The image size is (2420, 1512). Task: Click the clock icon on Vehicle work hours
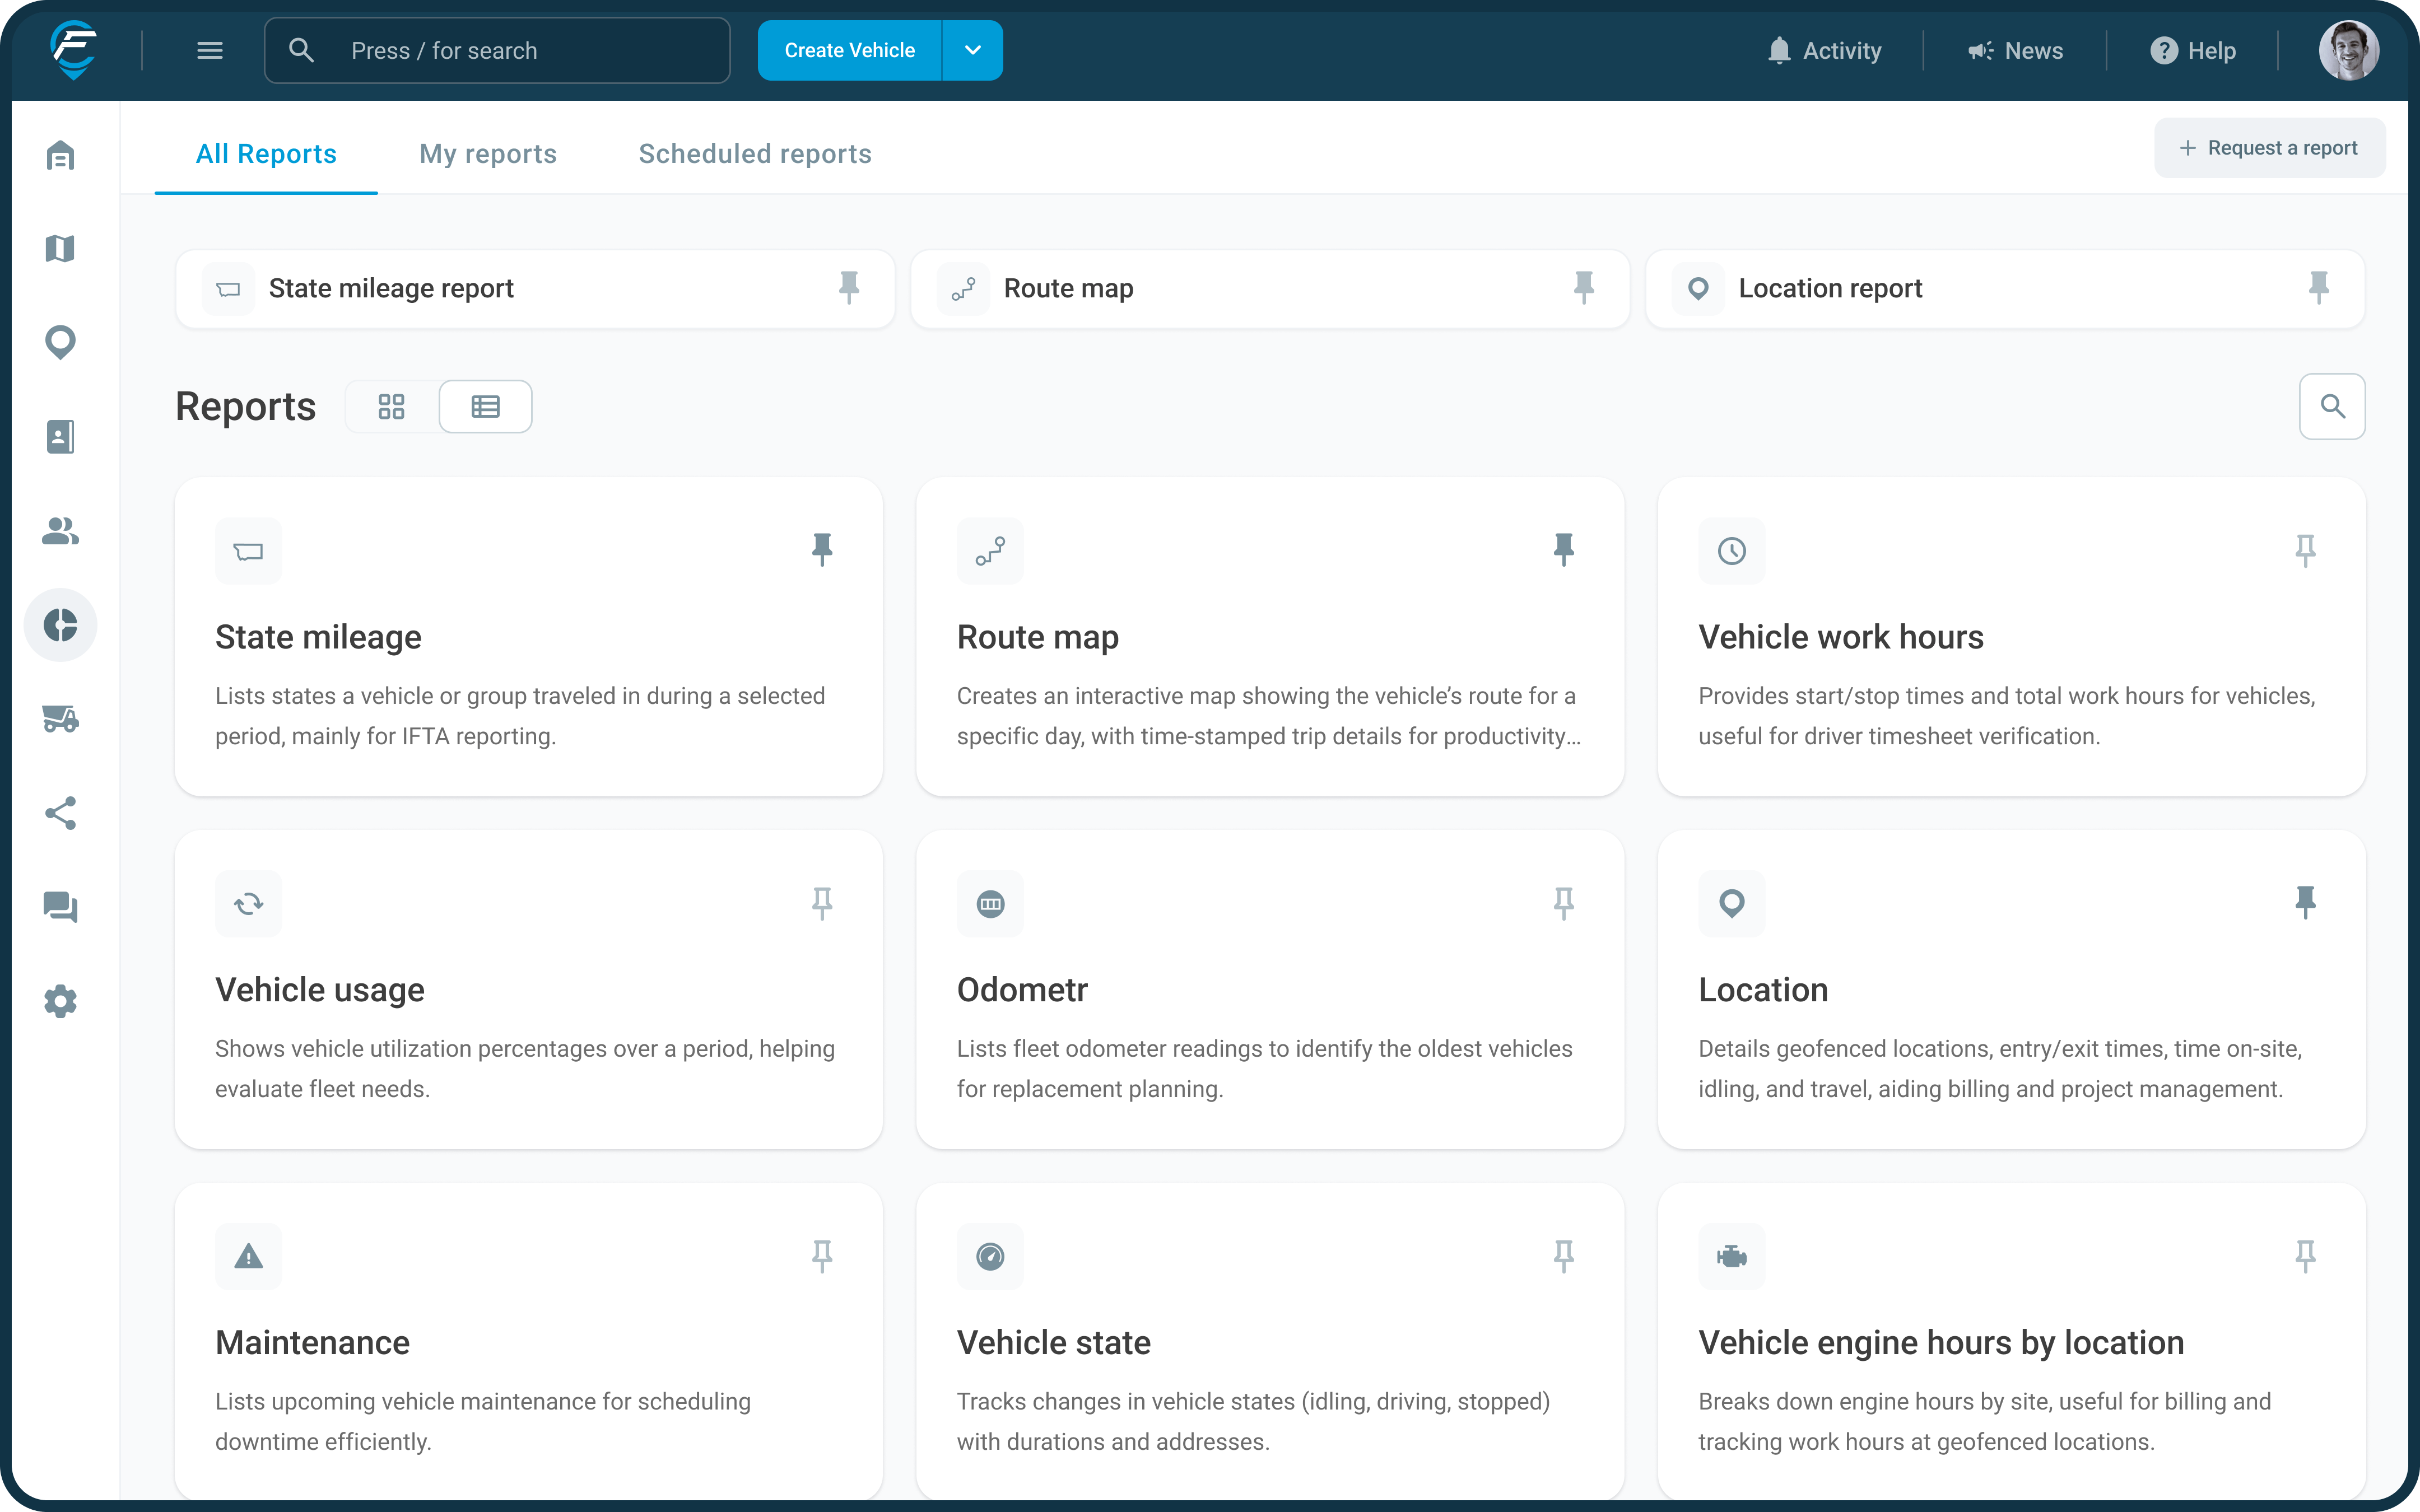(x=1732, y=551)
